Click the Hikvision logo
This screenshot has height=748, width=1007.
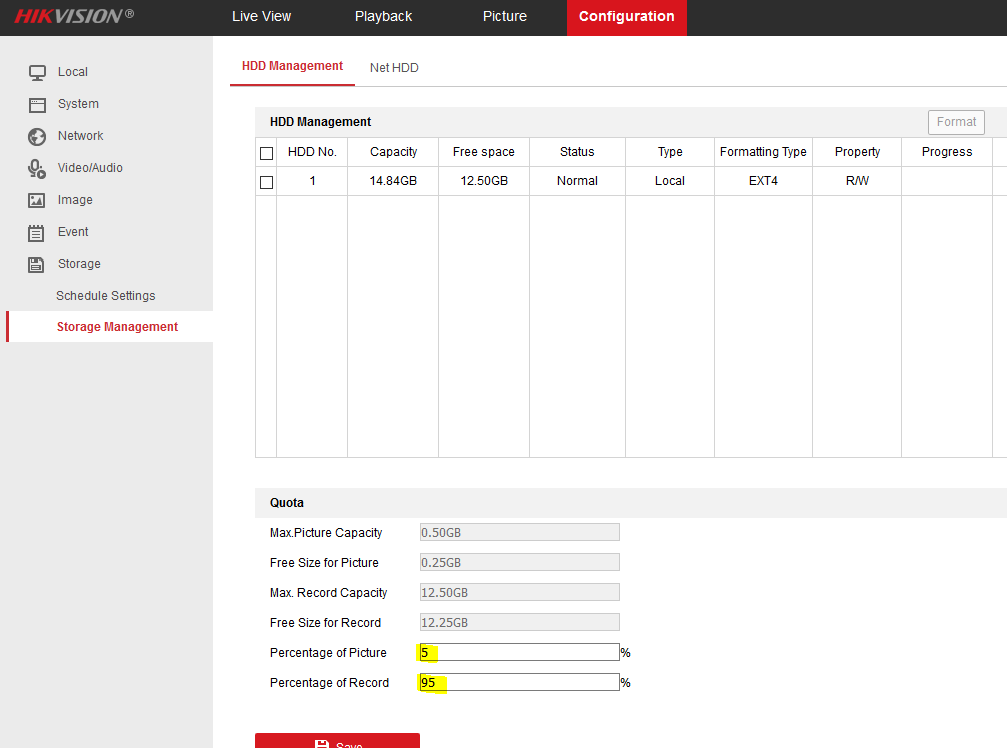click(73, 16)
